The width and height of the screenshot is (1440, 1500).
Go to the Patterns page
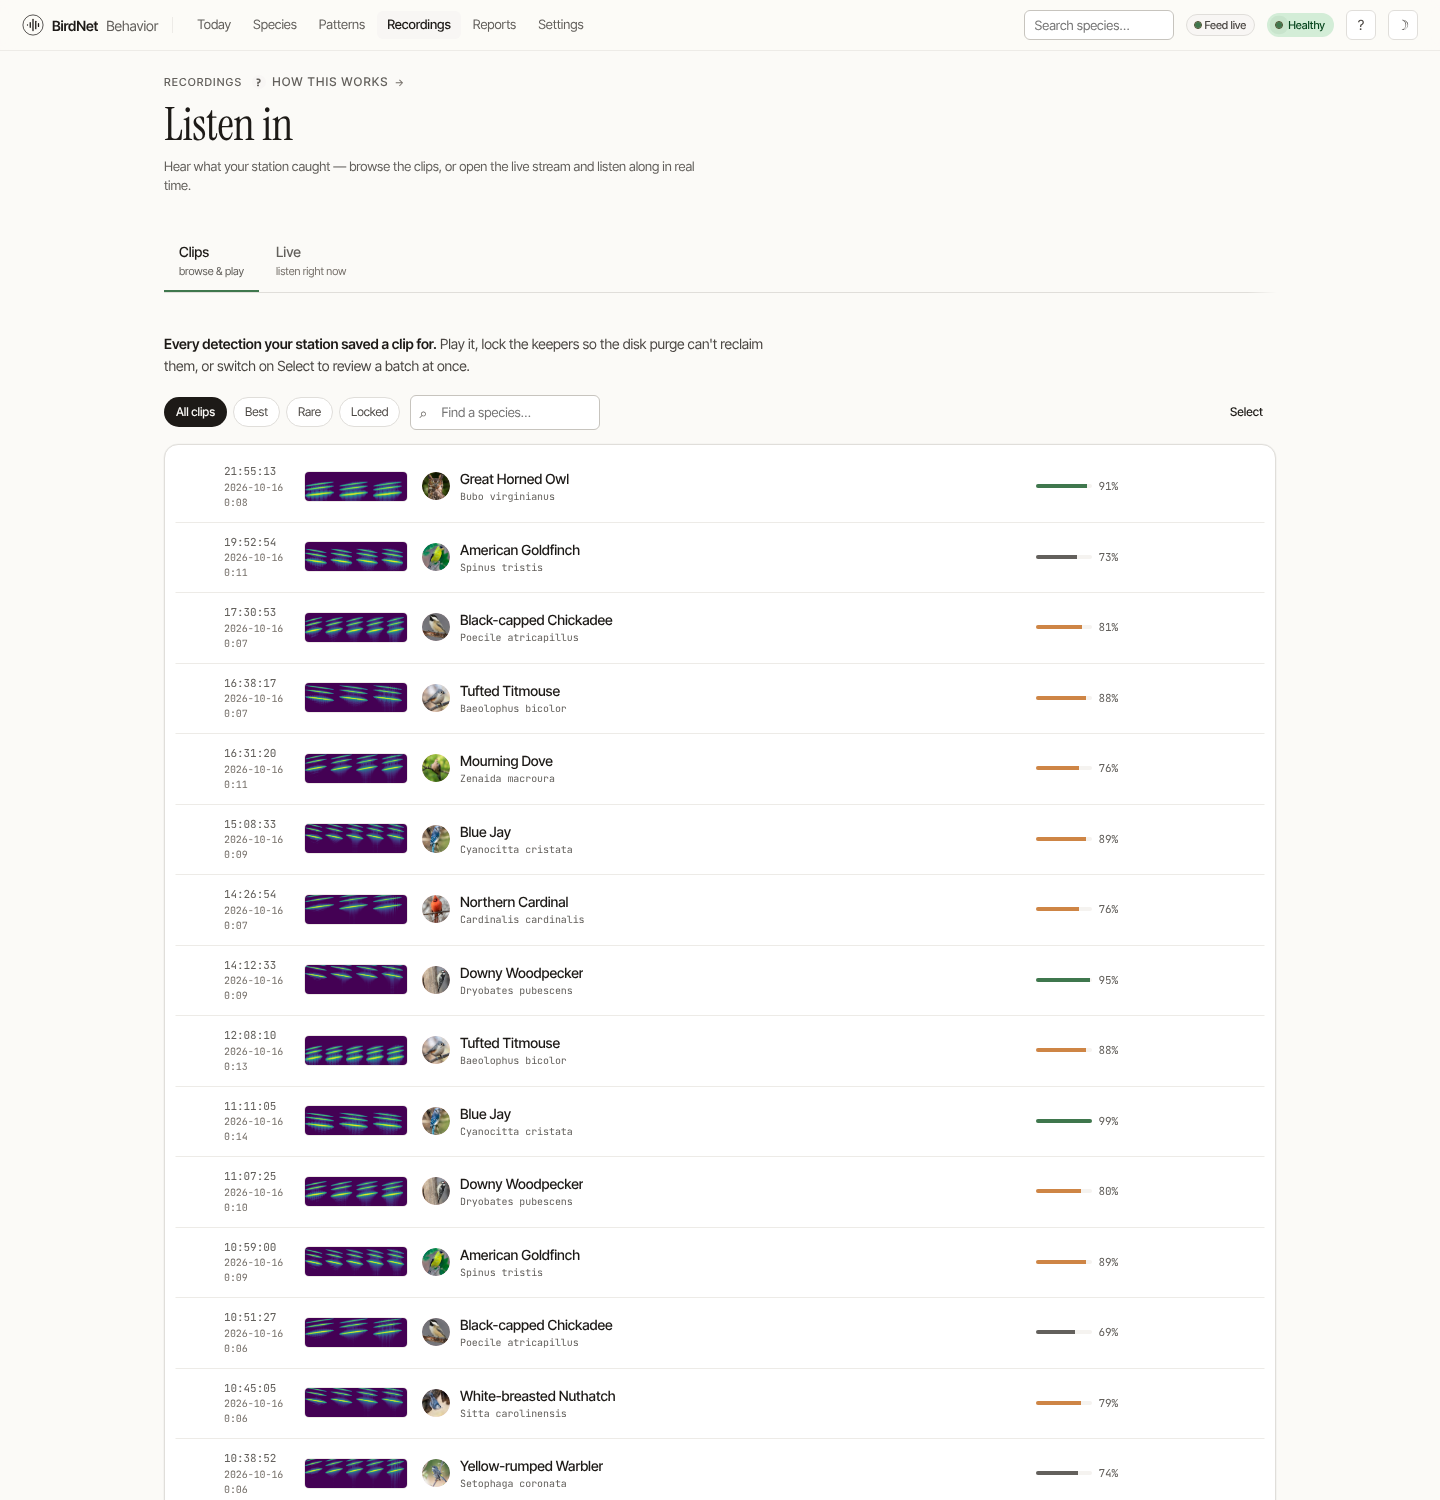(342, 25)
